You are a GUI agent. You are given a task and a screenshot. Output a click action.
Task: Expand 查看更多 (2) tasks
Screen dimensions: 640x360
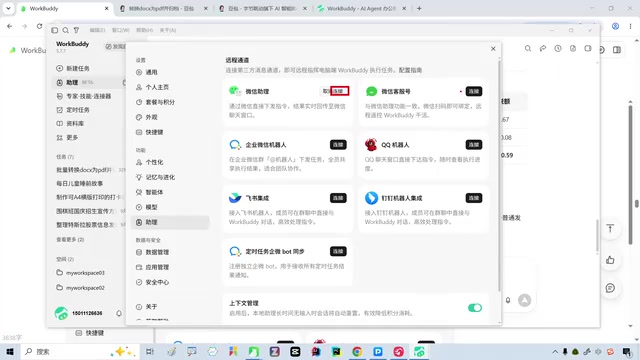click(70, 240)
